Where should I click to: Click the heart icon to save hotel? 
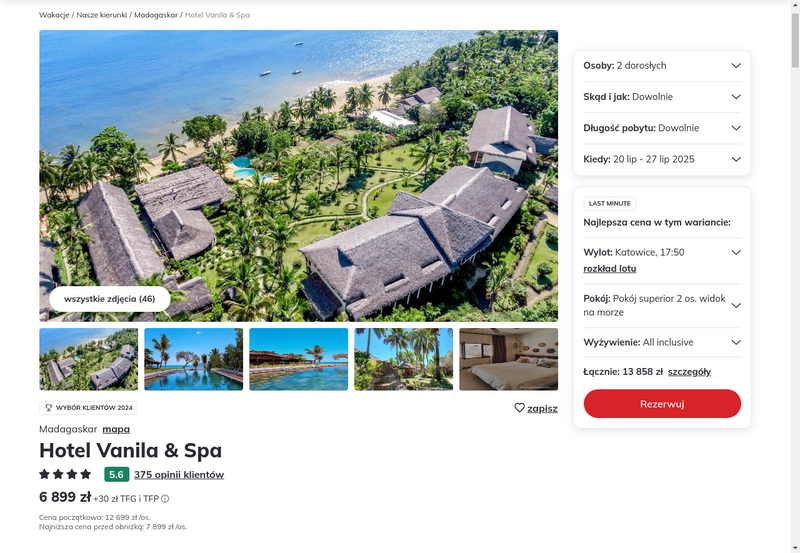coord(519,408)
